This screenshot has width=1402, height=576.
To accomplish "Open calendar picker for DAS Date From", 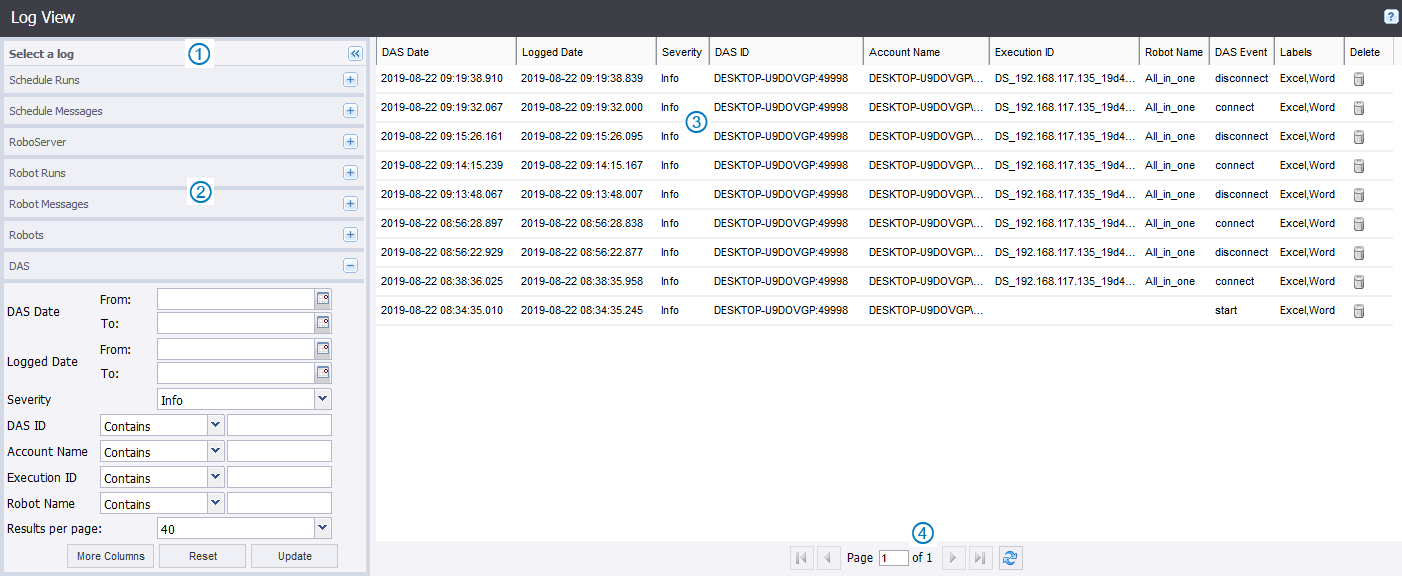I will tap(323, 298).
